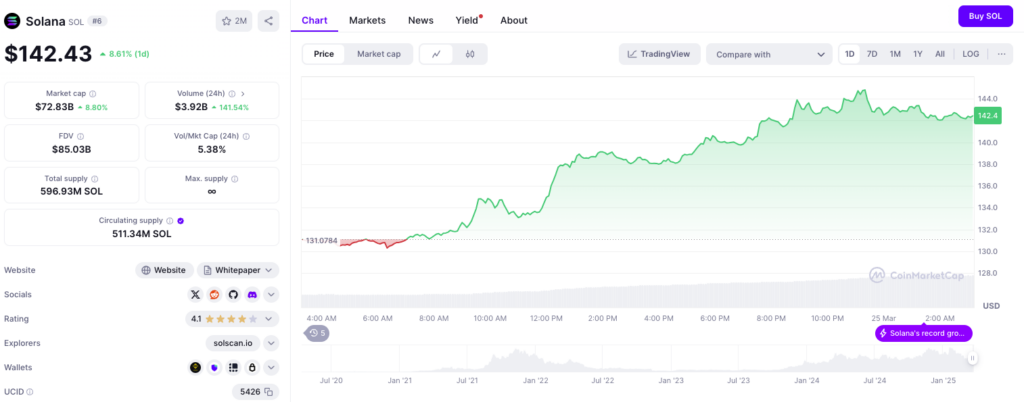Open the padlock wallet icon
Viewport: 1024px width, 402px height.
[x=252, y=368]
